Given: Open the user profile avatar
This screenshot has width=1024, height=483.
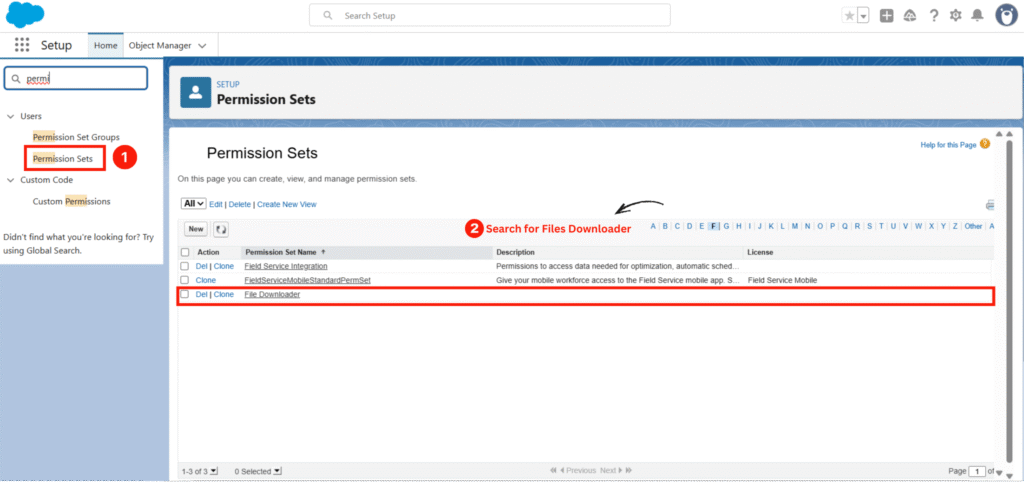Looking at the screenshot, I should click(x=1006, y=16).
